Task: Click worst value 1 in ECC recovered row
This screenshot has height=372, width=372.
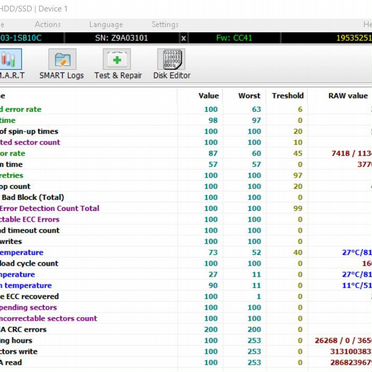Action: 259,296
